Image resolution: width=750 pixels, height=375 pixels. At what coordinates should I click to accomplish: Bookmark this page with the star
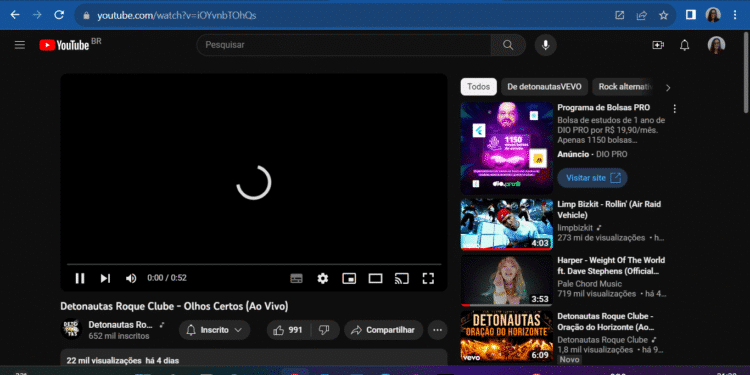point(663,15)
